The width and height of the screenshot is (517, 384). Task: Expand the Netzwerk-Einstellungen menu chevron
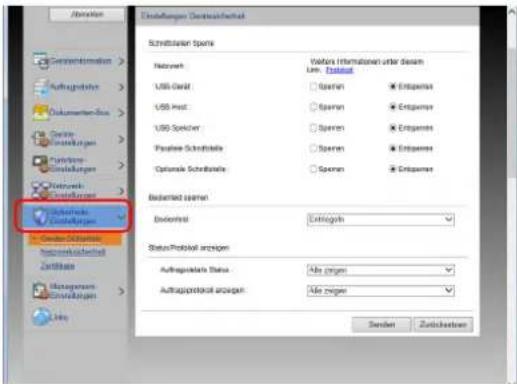121,191
